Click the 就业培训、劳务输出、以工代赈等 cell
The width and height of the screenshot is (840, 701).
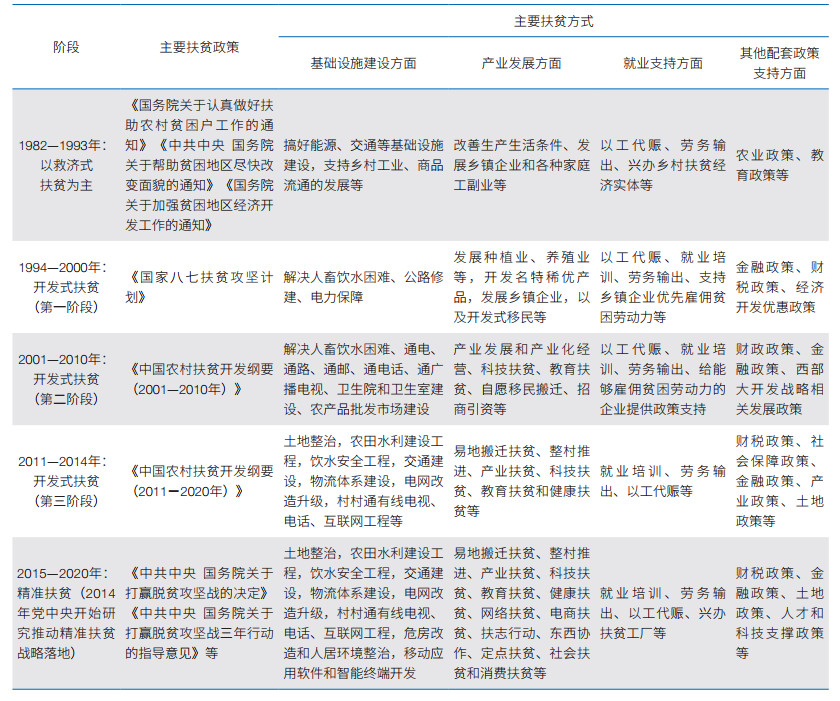tap(663, 481)
